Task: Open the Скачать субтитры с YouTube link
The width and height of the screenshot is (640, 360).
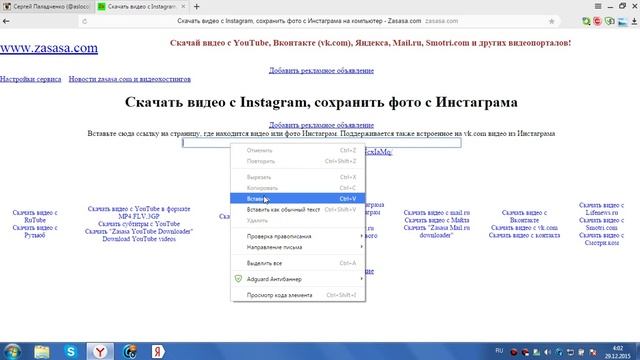Action: pos(139,224)
